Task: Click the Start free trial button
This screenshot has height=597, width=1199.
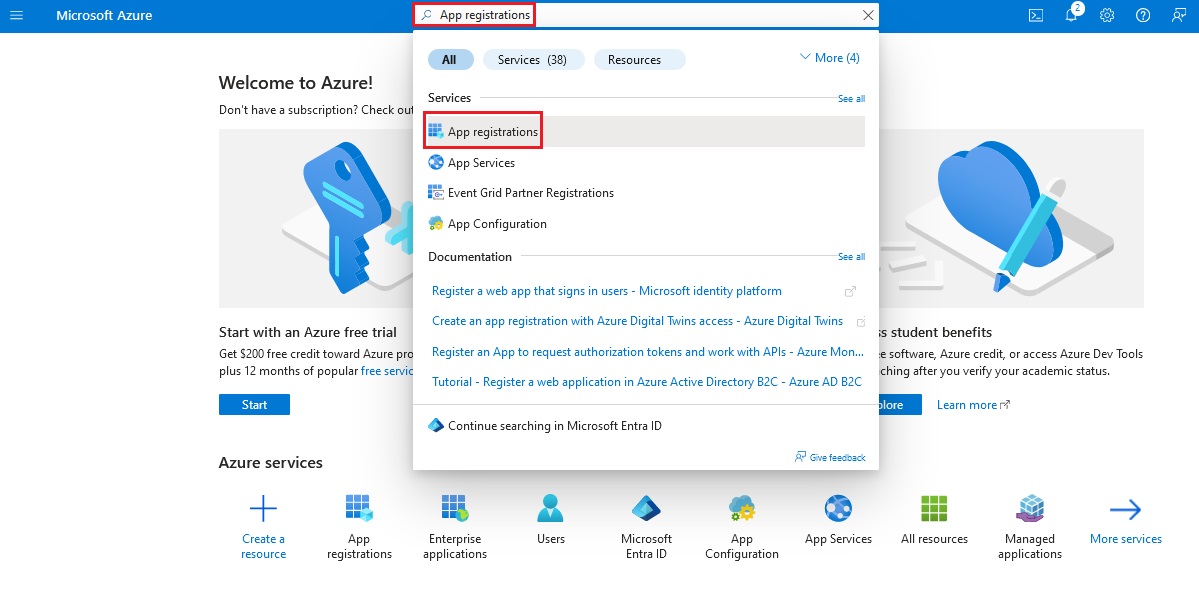Action: click(x=254, y=404)
